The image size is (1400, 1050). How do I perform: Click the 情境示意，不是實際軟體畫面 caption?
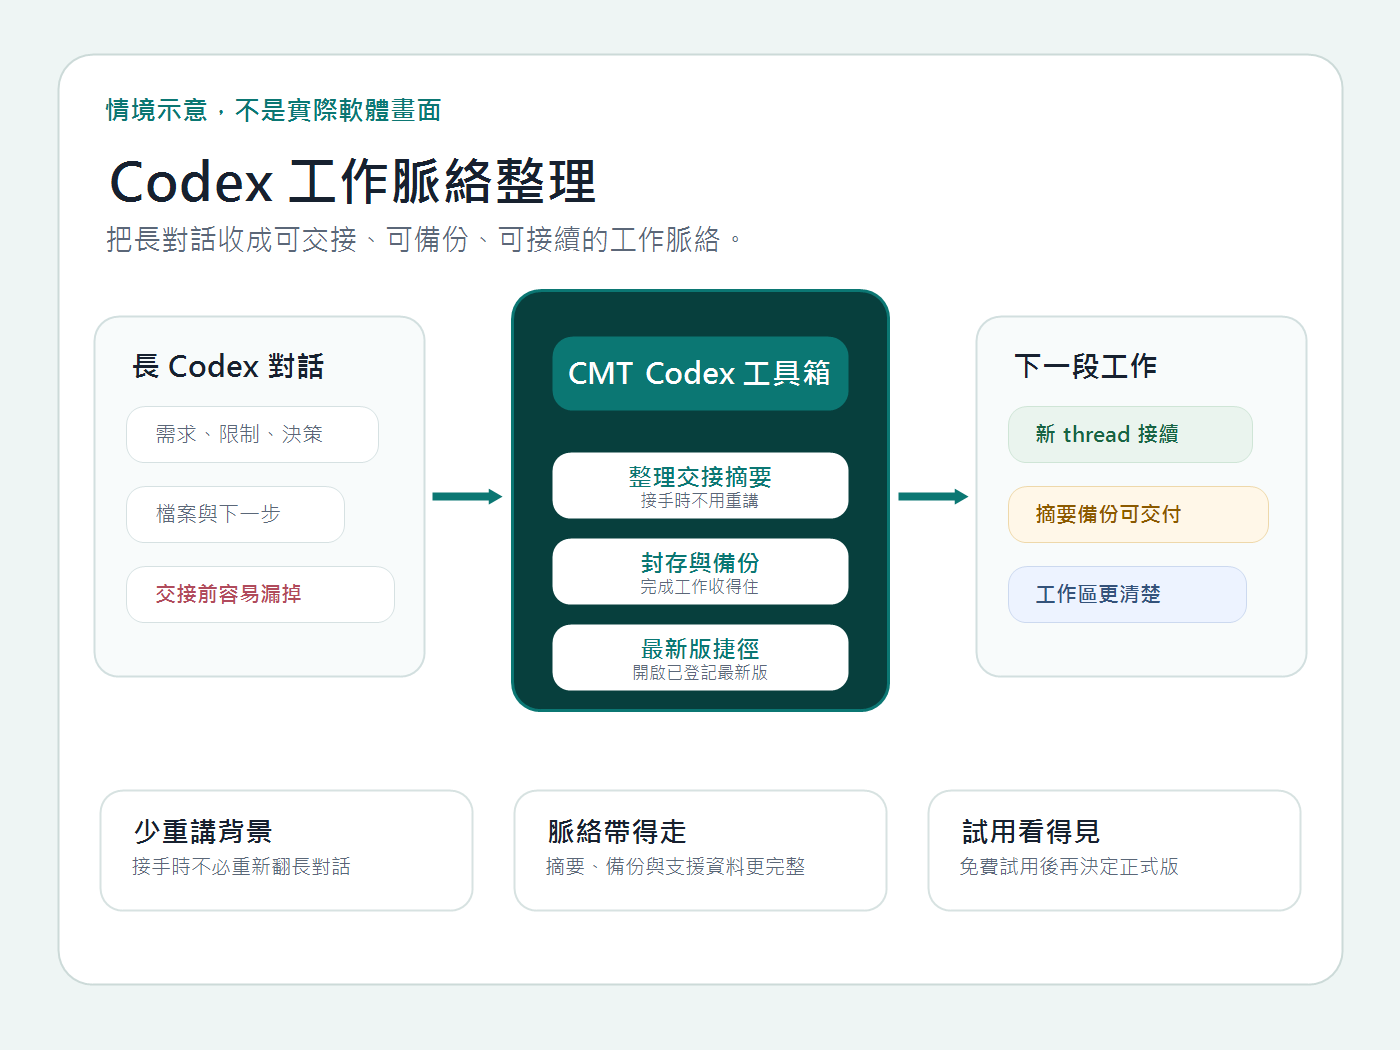[274, 110]
